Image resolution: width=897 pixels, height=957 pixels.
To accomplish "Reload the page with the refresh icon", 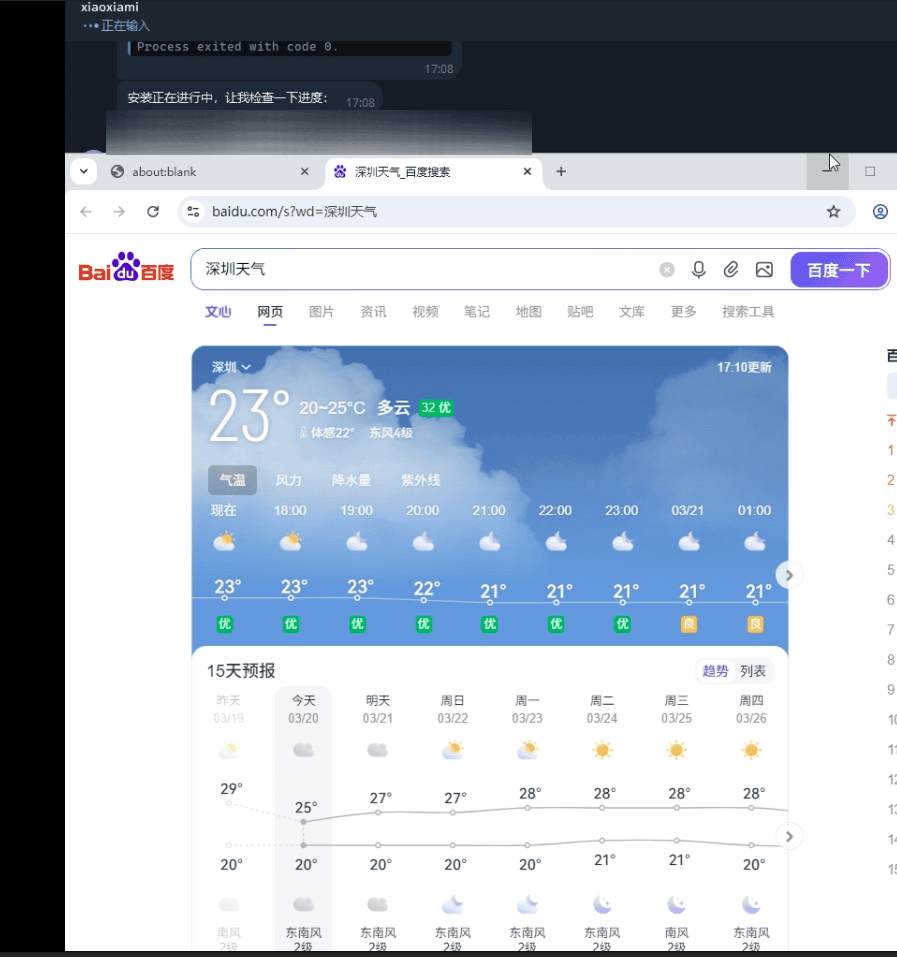I will point(152,212).
